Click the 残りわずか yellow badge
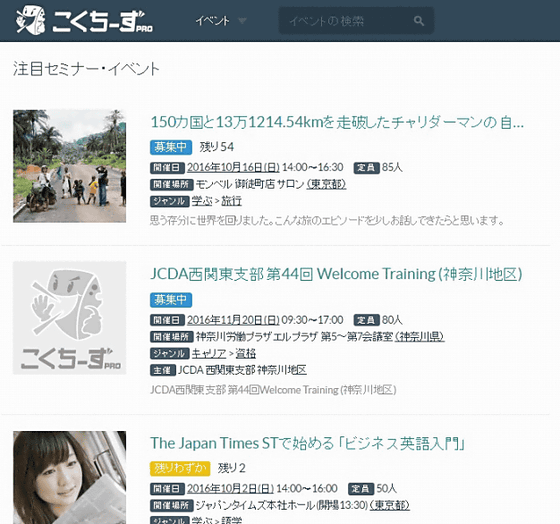Screen dimensions: 560x524 180,468
